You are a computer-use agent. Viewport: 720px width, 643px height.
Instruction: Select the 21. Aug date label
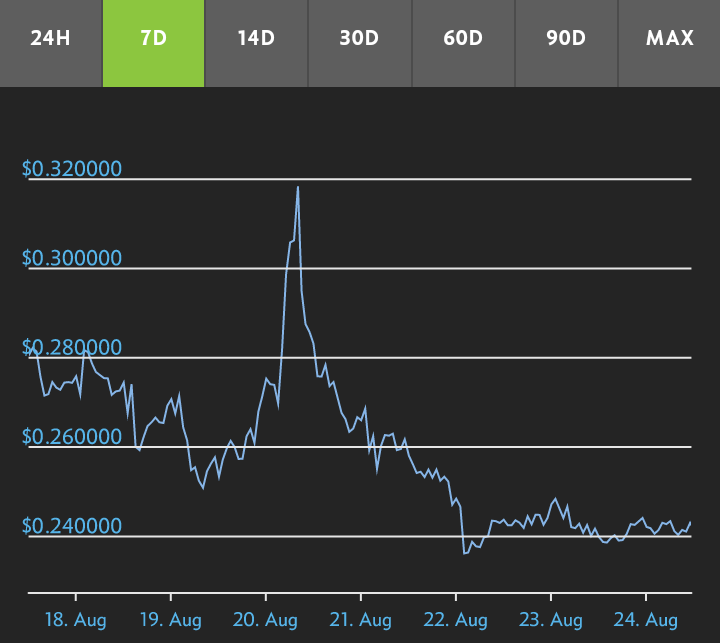pos(360,620)
